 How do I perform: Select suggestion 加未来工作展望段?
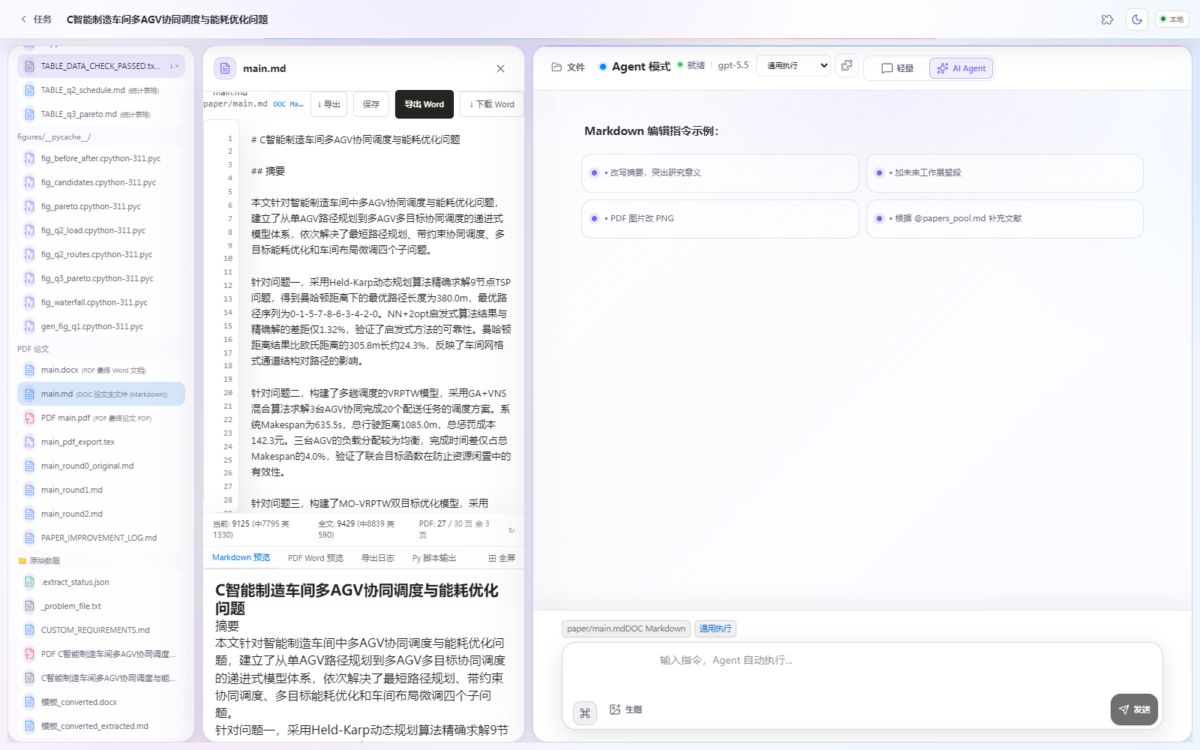coord(1004,173)
